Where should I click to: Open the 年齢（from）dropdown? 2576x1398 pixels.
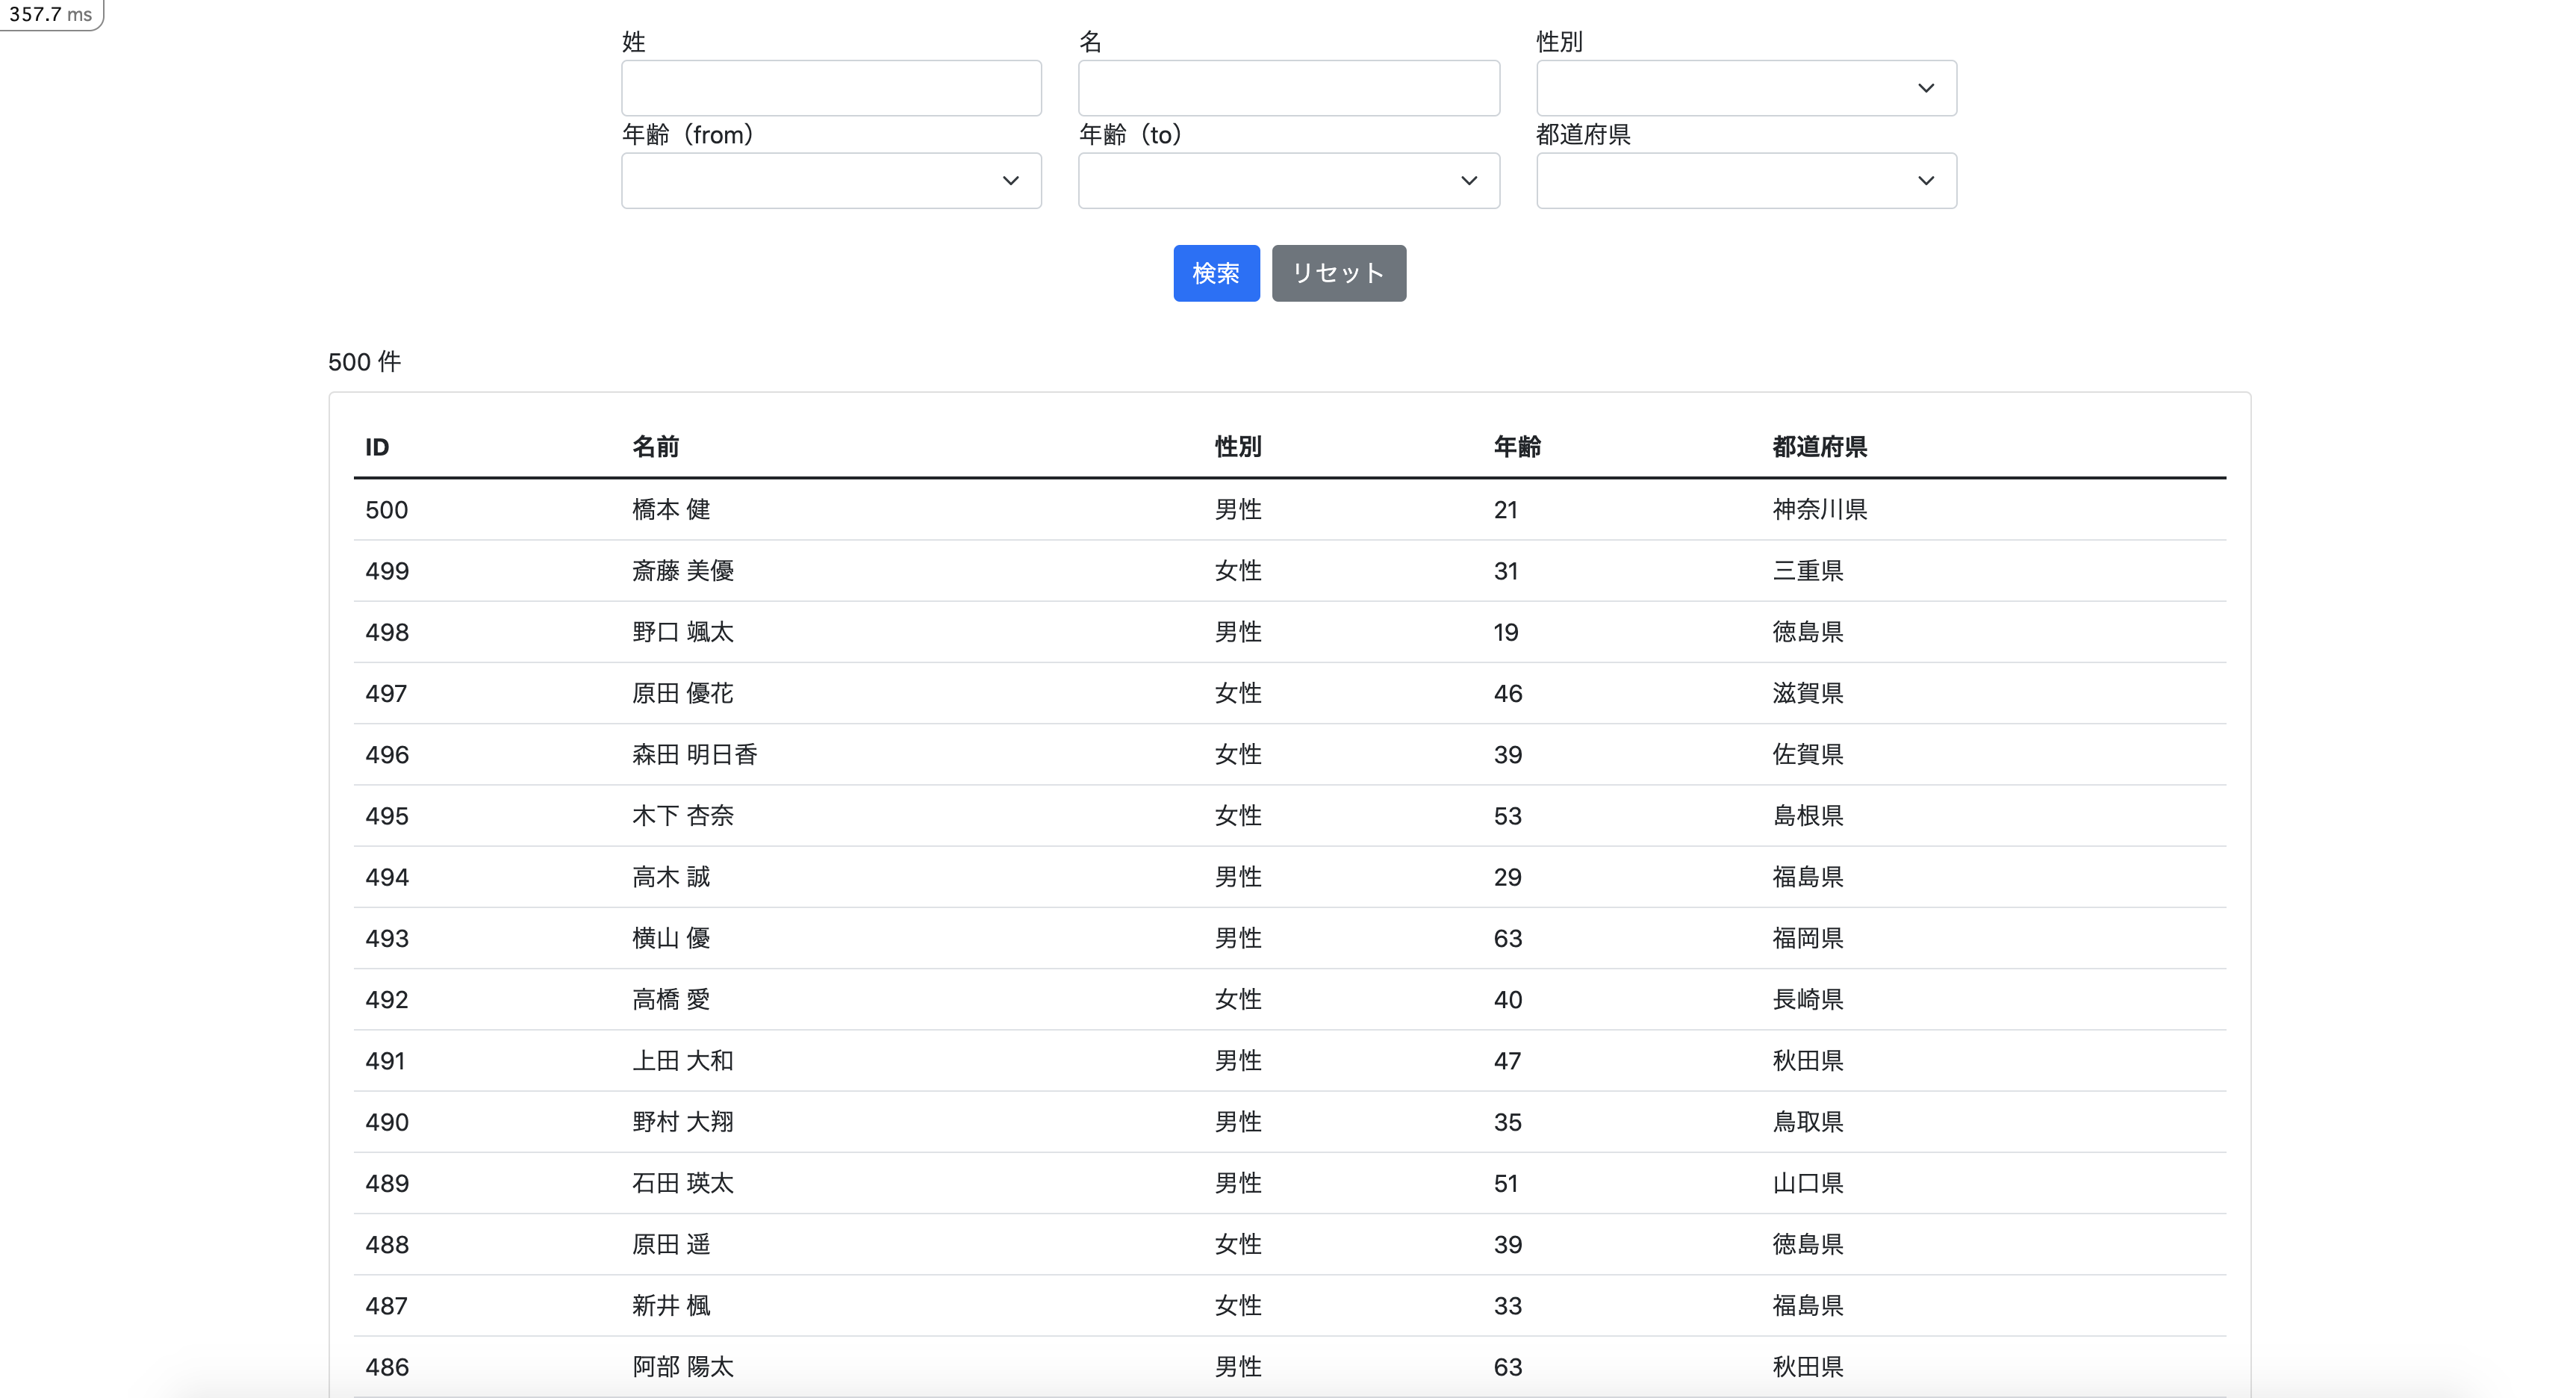[x=830, y=180]
